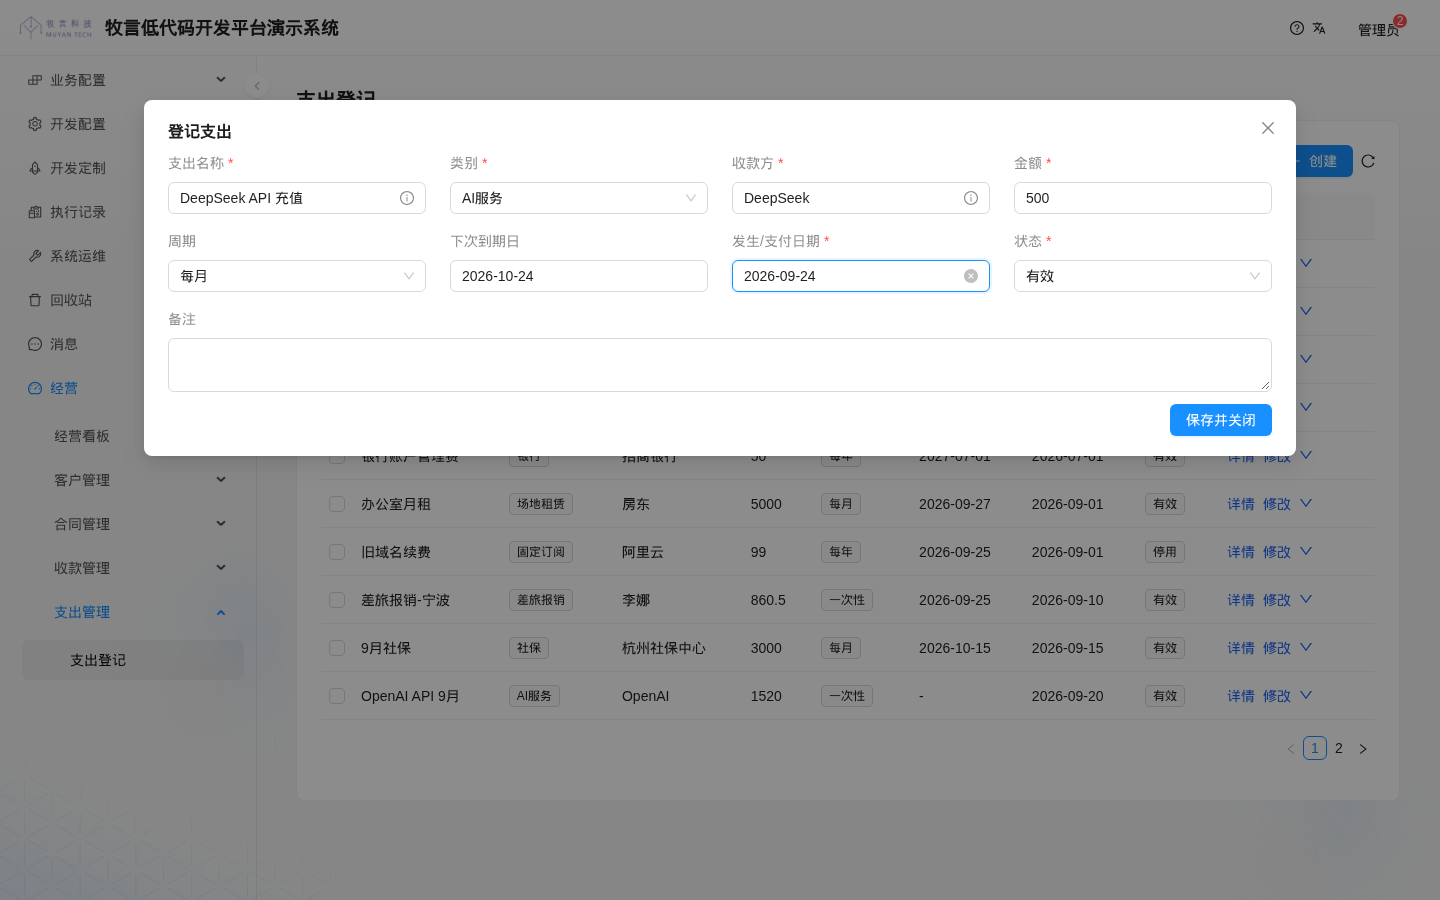
Task: Tick the checkbox for 旧域名续费 row
Action: (337, 552)
